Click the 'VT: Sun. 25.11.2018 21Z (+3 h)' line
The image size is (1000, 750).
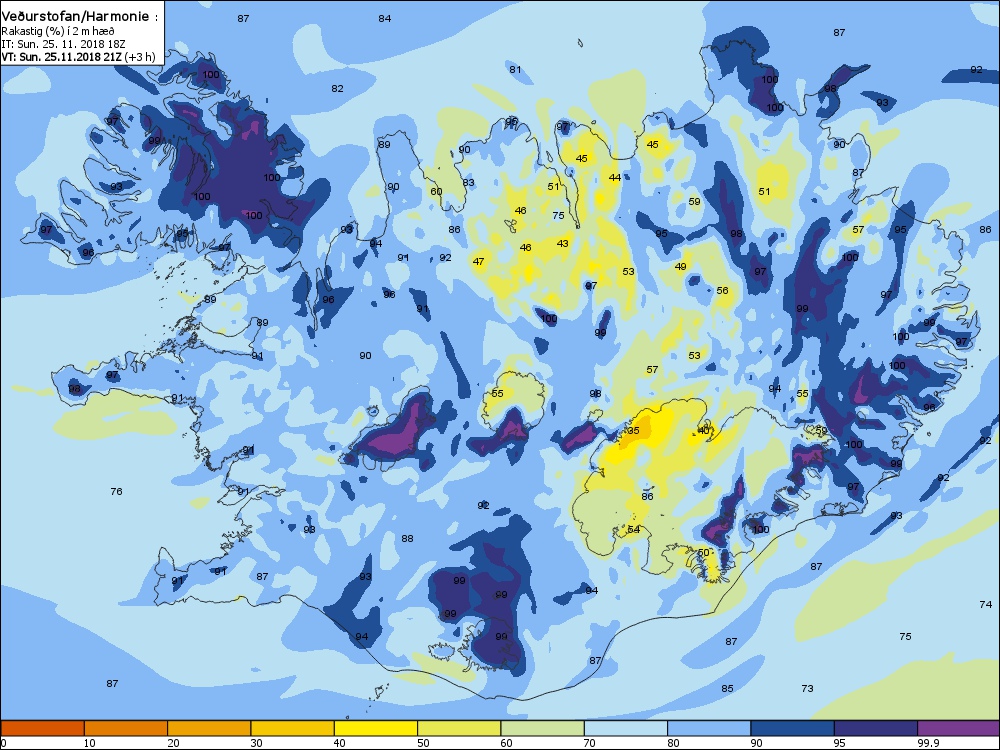pos(78,57)
